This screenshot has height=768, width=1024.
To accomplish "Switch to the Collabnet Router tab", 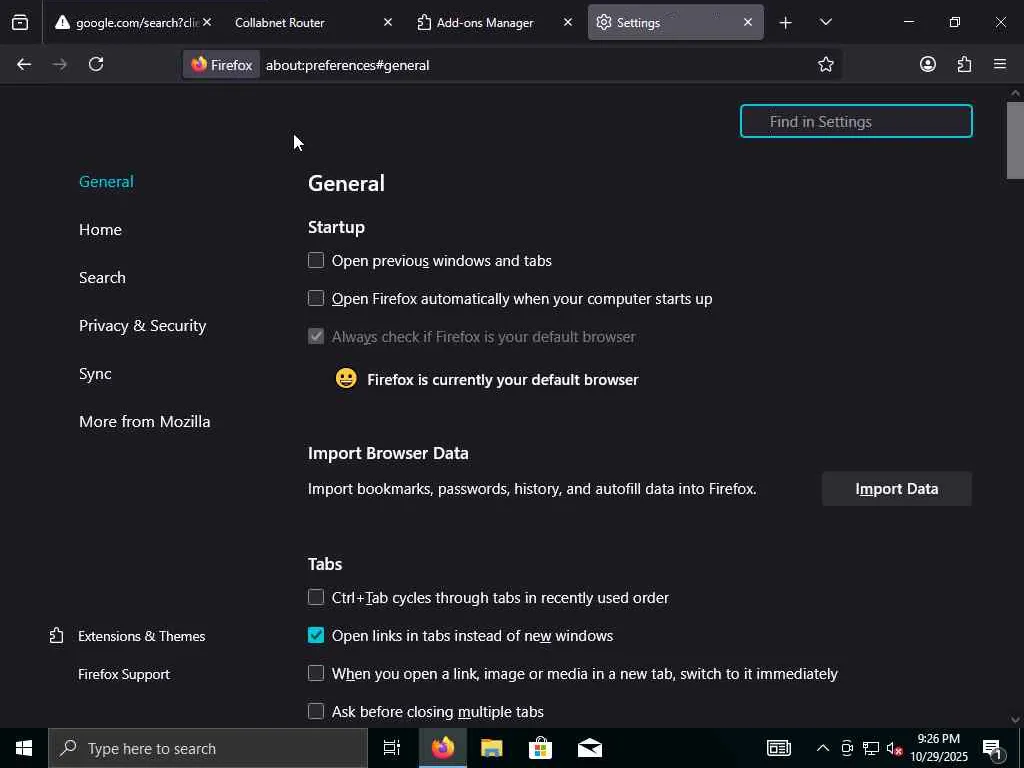I will coord(307,22).
